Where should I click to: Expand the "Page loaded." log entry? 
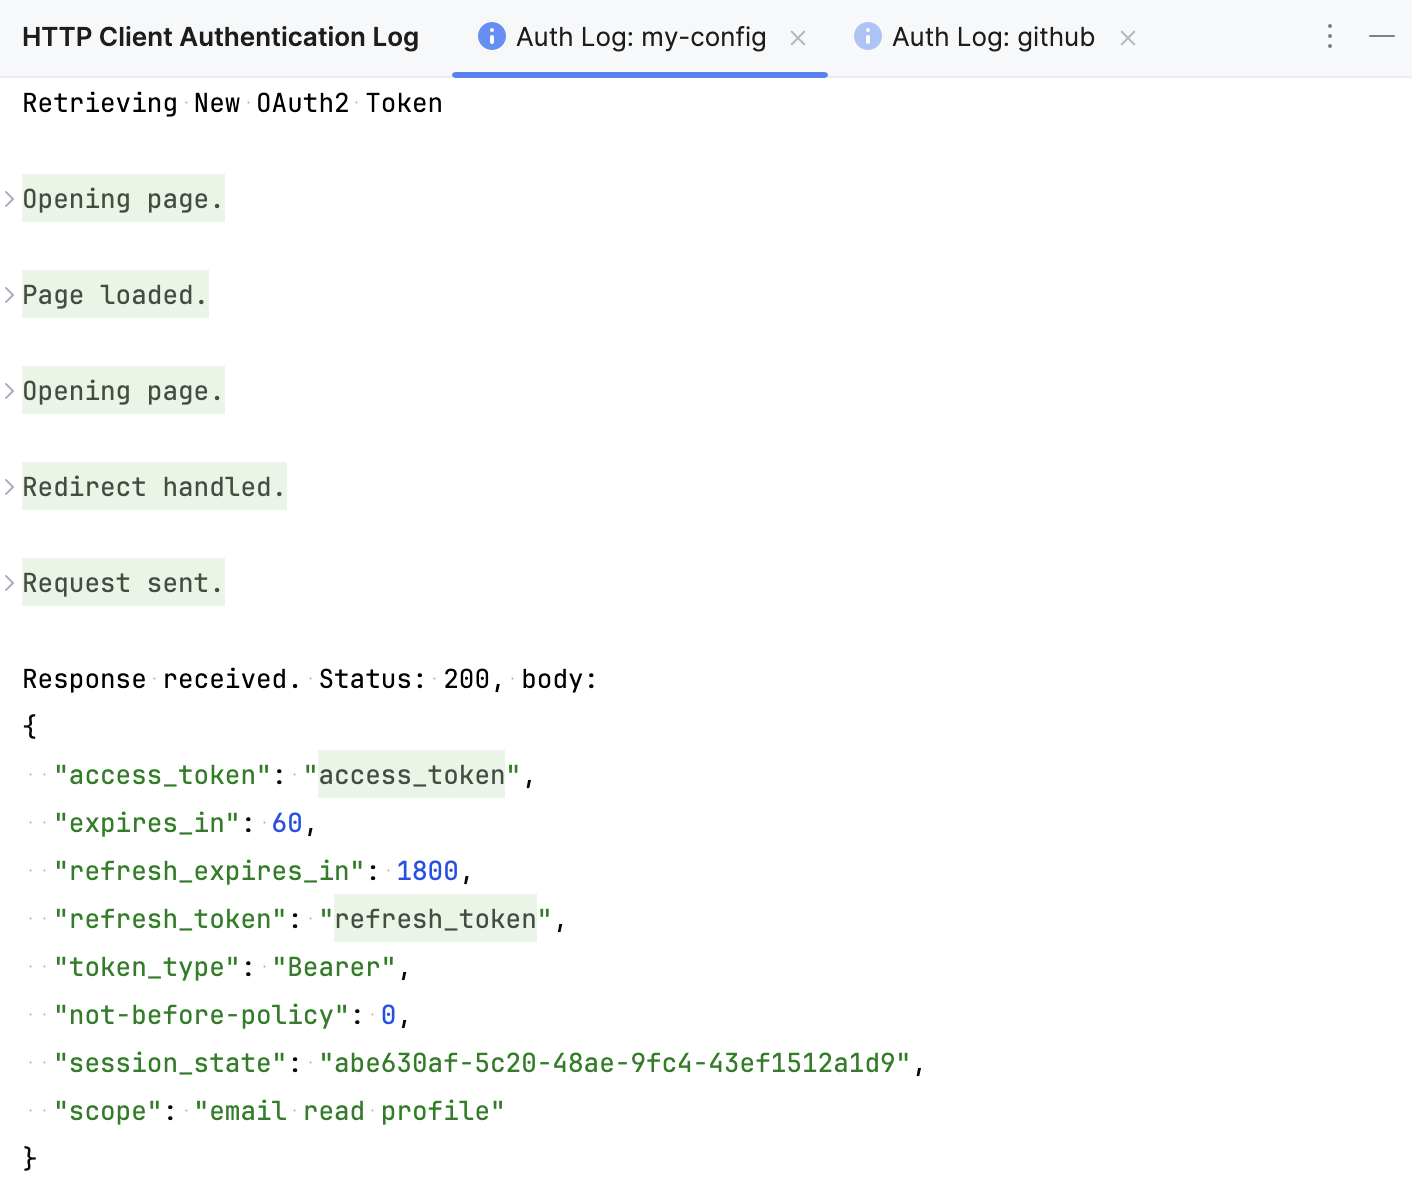(10, 294)
